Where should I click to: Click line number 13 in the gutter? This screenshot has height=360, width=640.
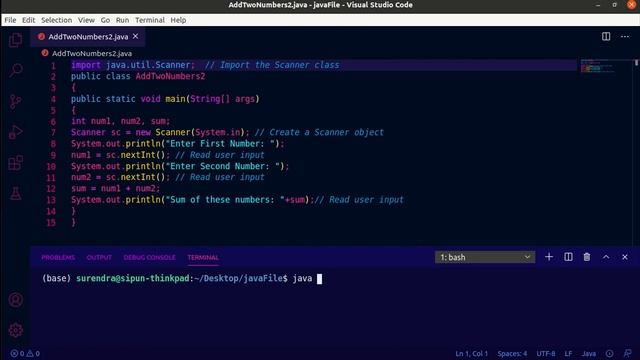pyautogui.click(x=51, y=200)
